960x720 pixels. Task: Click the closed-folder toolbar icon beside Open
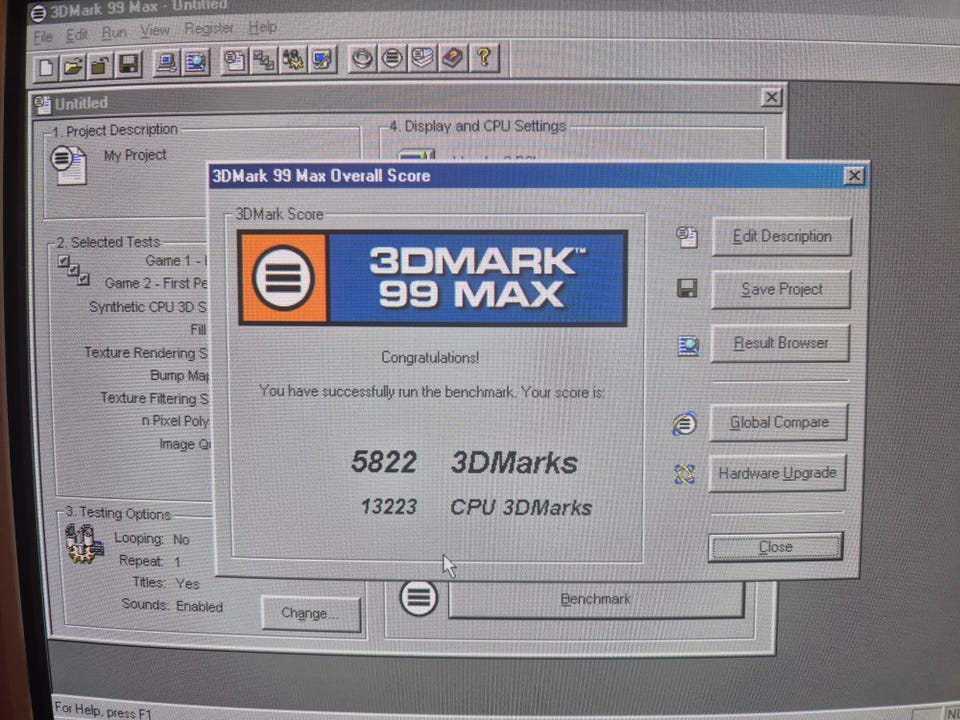tap(100, 65)
